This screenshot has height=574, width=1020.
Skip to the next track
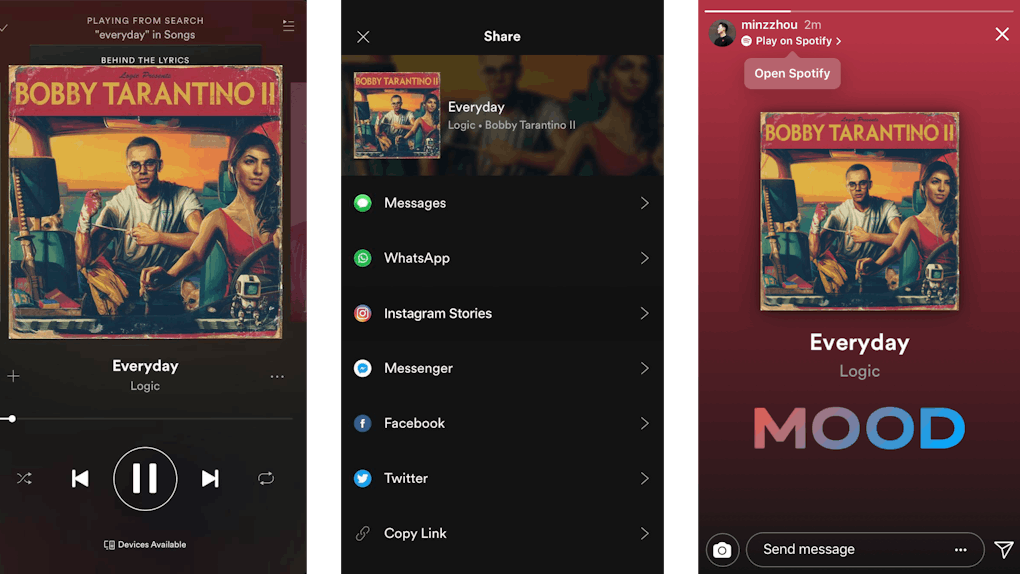[210, 479]
